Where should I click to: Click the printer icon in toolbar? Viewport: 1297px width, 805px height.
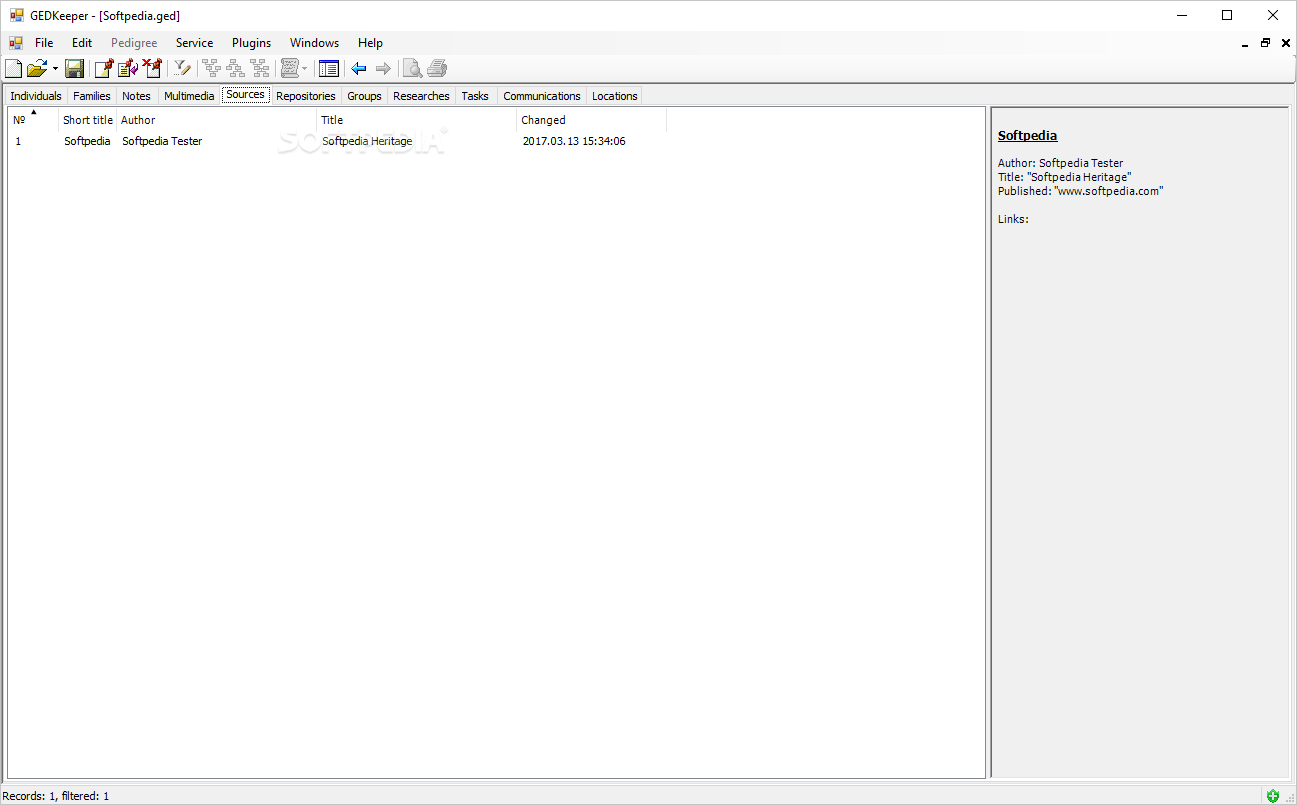point(436,69)
